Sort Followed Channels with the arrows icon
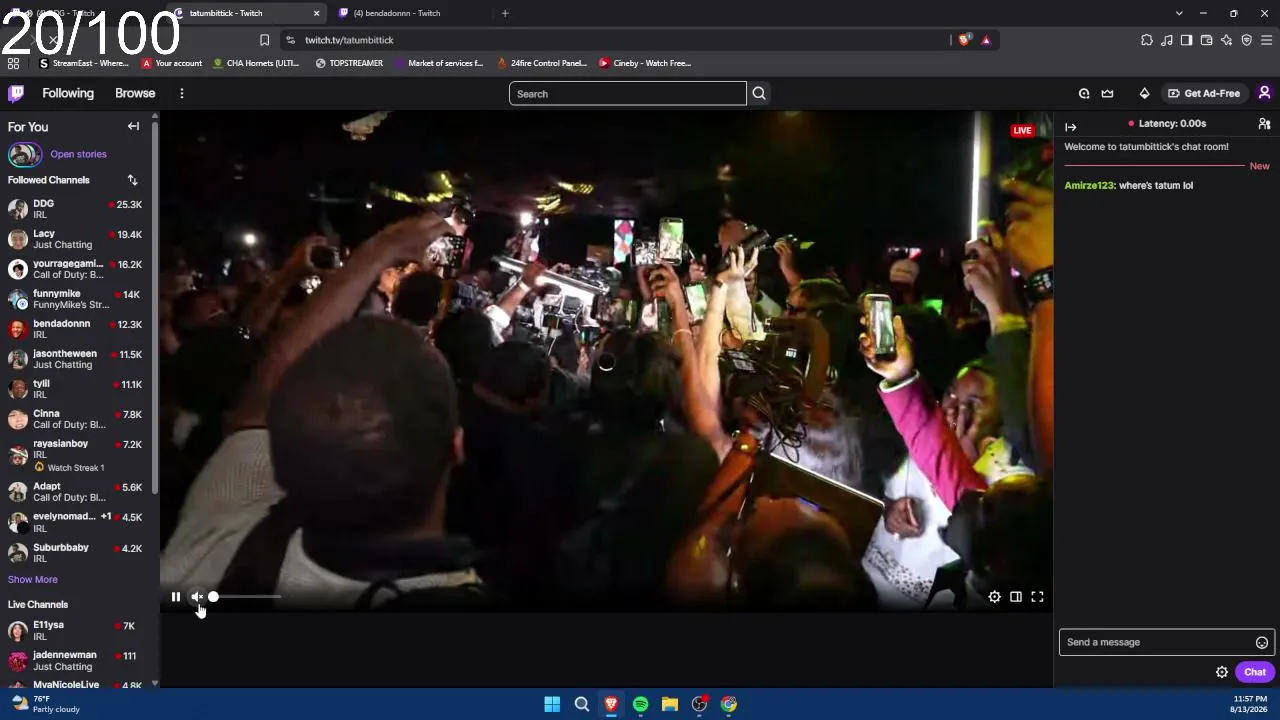 click(132, 180)
